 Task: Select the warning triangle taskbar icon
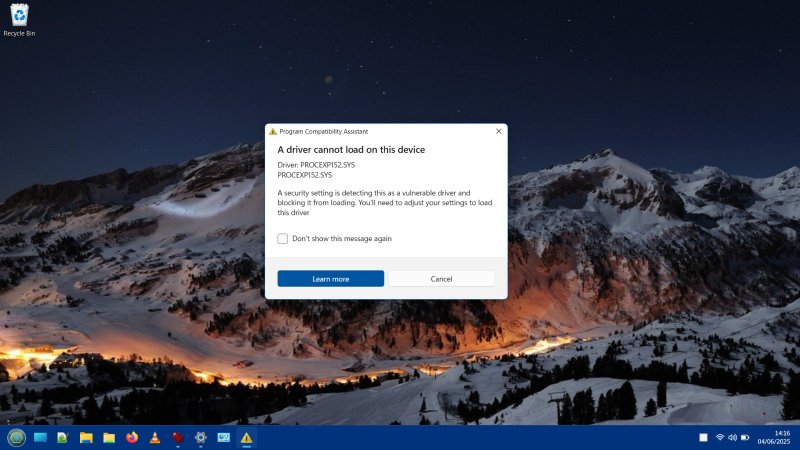click(246, 438)
